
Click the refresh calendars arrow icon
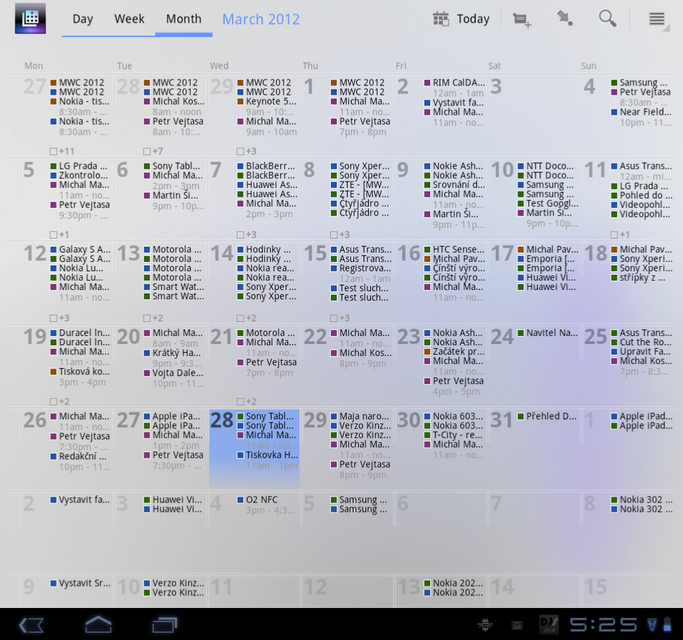(565, 19)
